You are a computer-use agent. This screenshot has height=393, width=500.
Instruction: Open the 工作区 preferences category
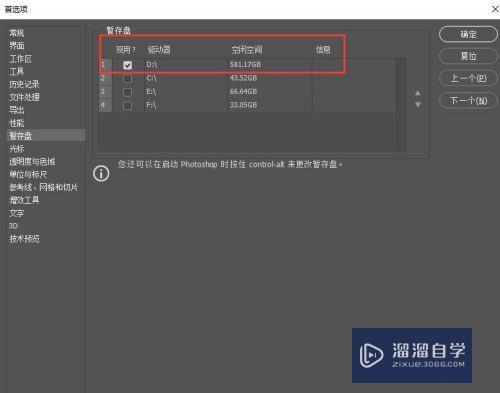click(20, 59)
